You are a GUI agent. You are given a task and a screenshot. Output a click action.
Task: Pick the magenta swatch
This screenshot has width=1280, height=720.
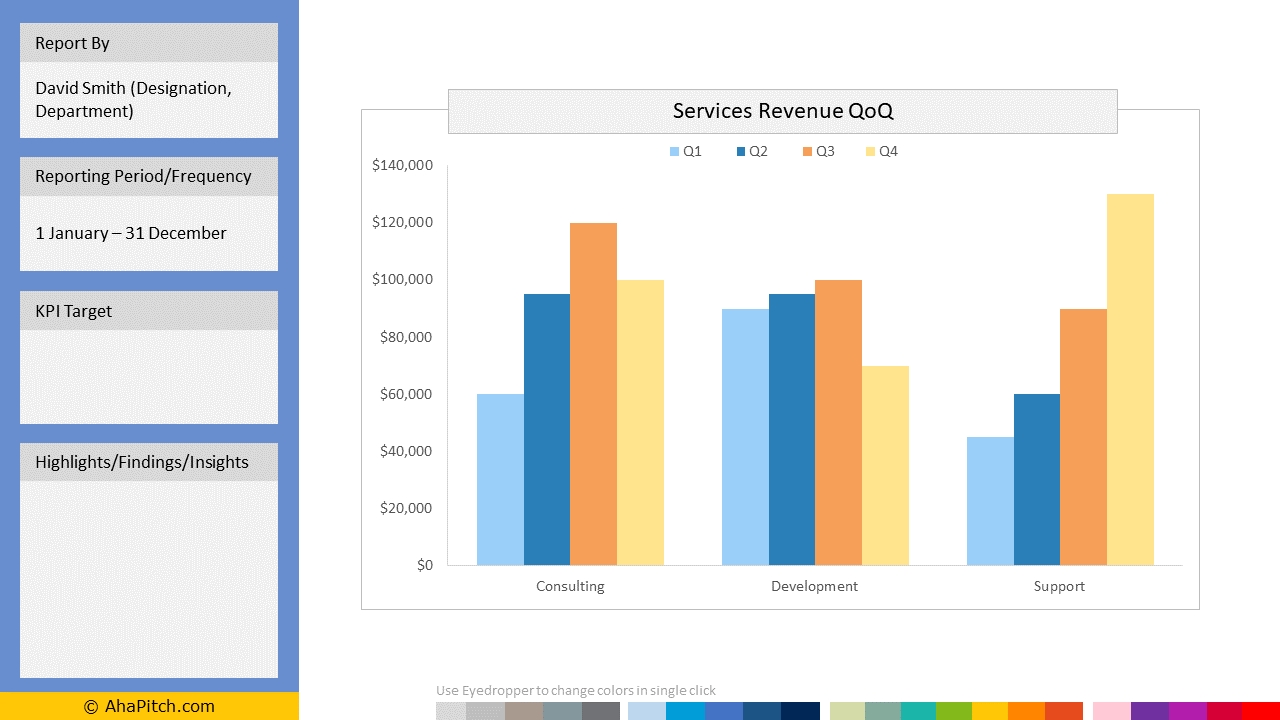point(1187,711)
